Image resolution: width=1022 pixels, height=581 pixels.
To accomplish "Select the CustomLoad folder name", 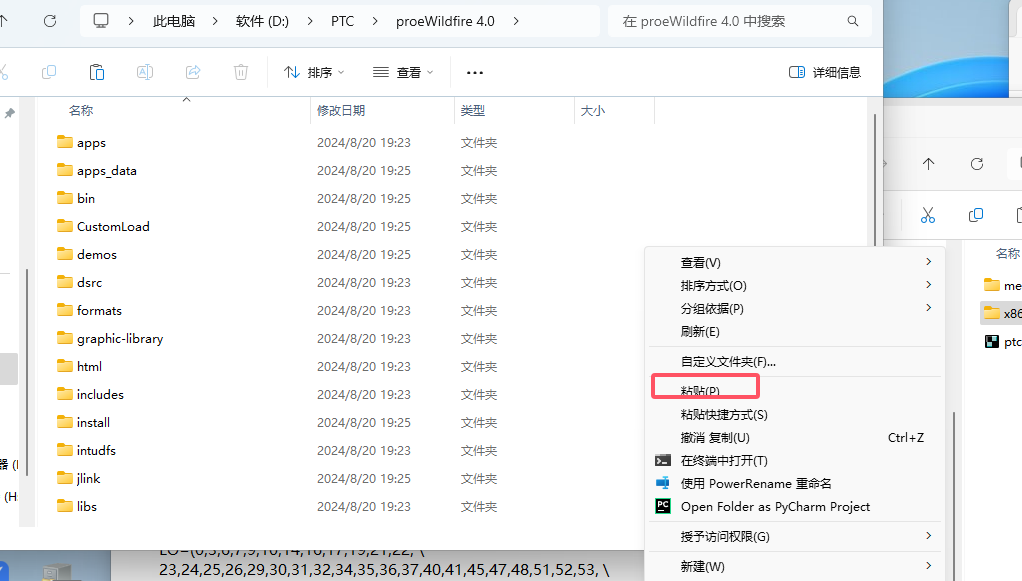I will pos(113,226).
